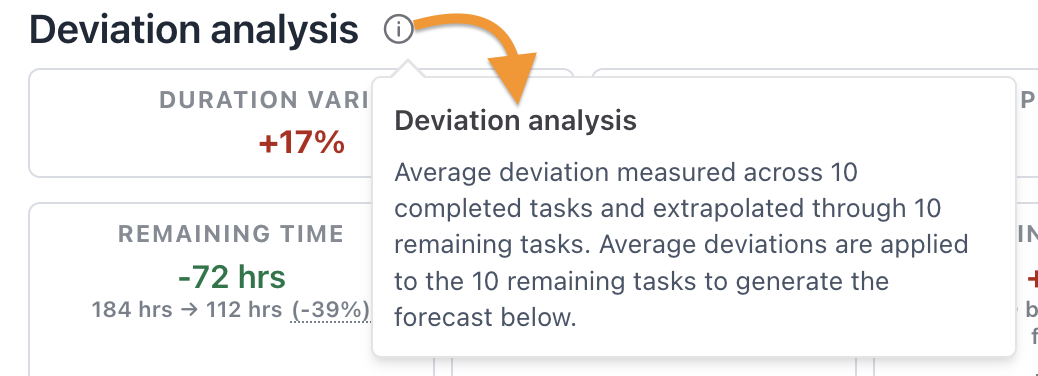This screenshot has width=1038, height=376.
Task: Click the tooltip's pointer caret under info icon
Action: coord(408,69)
